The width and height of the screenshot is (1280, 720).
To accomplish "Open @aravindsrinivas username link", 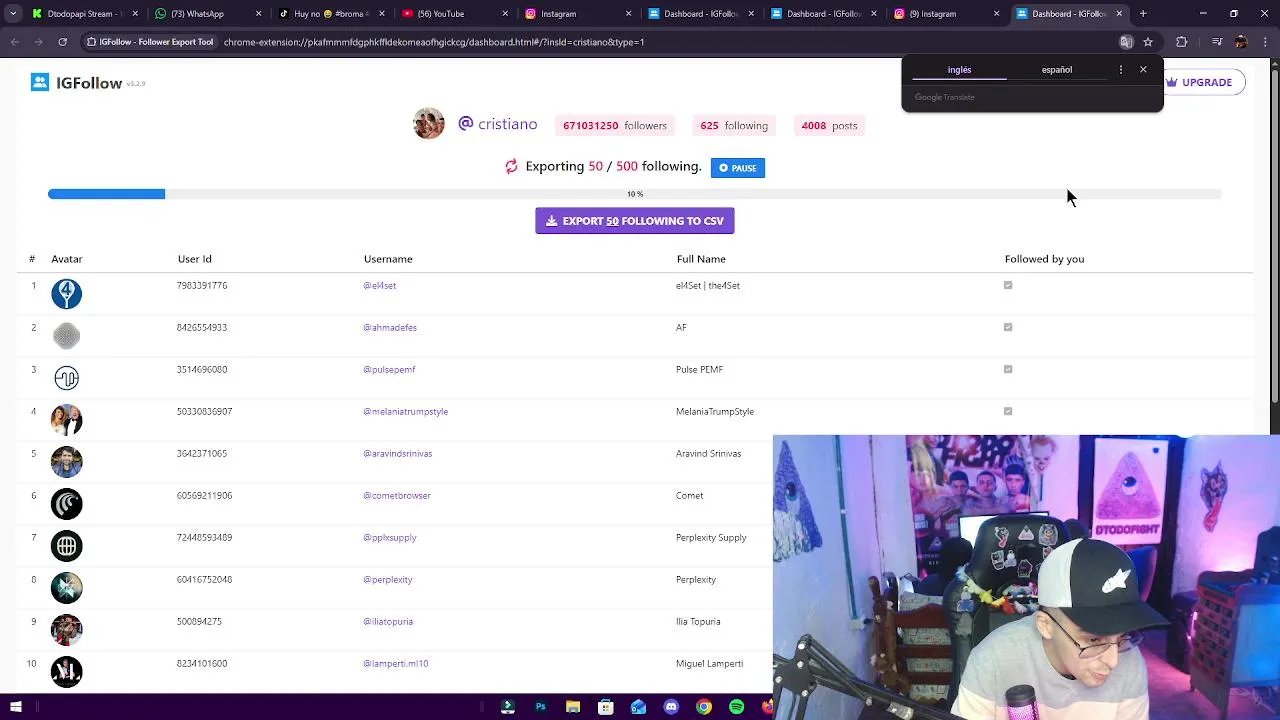I will [398, 453].
